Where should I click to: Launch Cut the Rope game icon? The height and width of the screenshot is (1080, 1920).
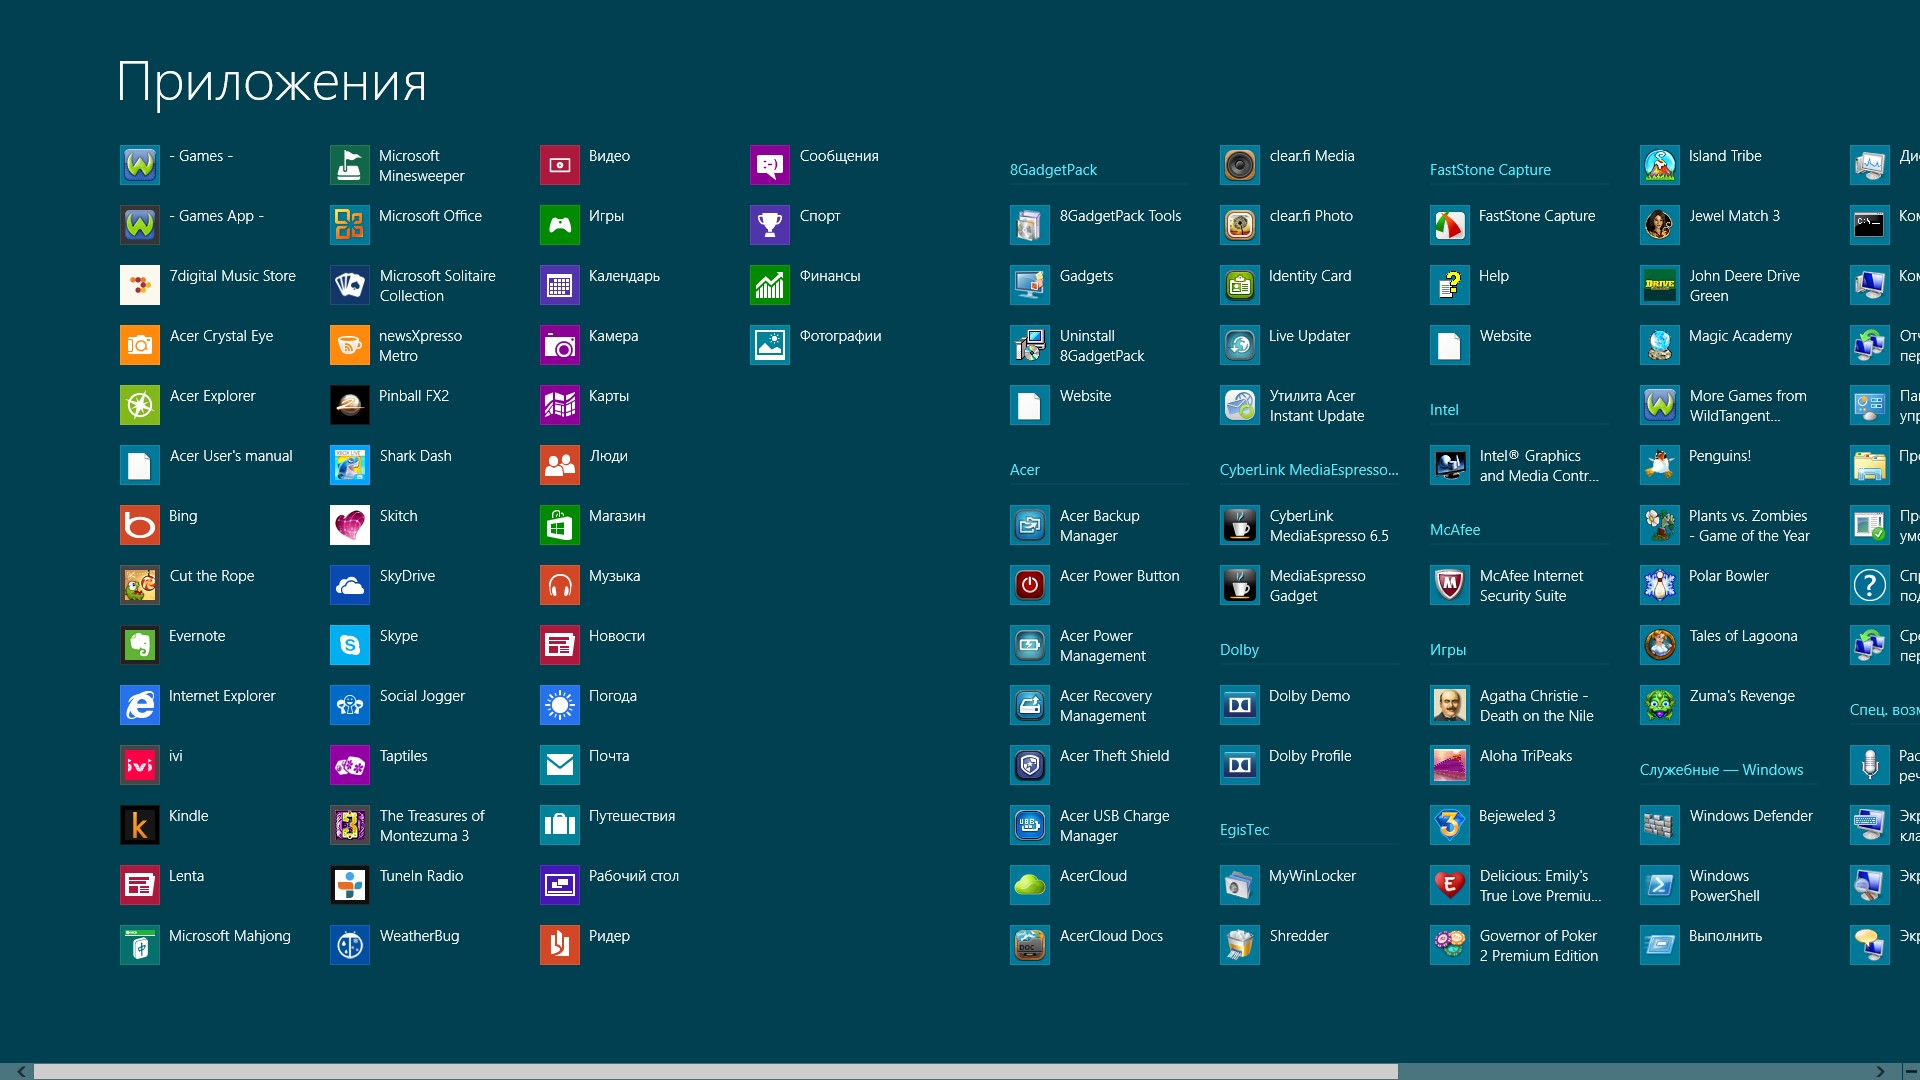(140, 585)
